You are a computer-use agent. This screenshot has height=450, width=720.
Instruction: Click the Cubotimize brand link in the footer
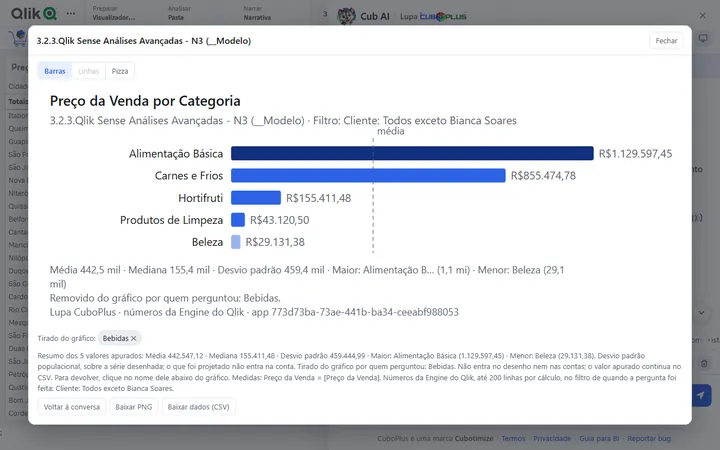pyautogui.click(x=474, y=439)
